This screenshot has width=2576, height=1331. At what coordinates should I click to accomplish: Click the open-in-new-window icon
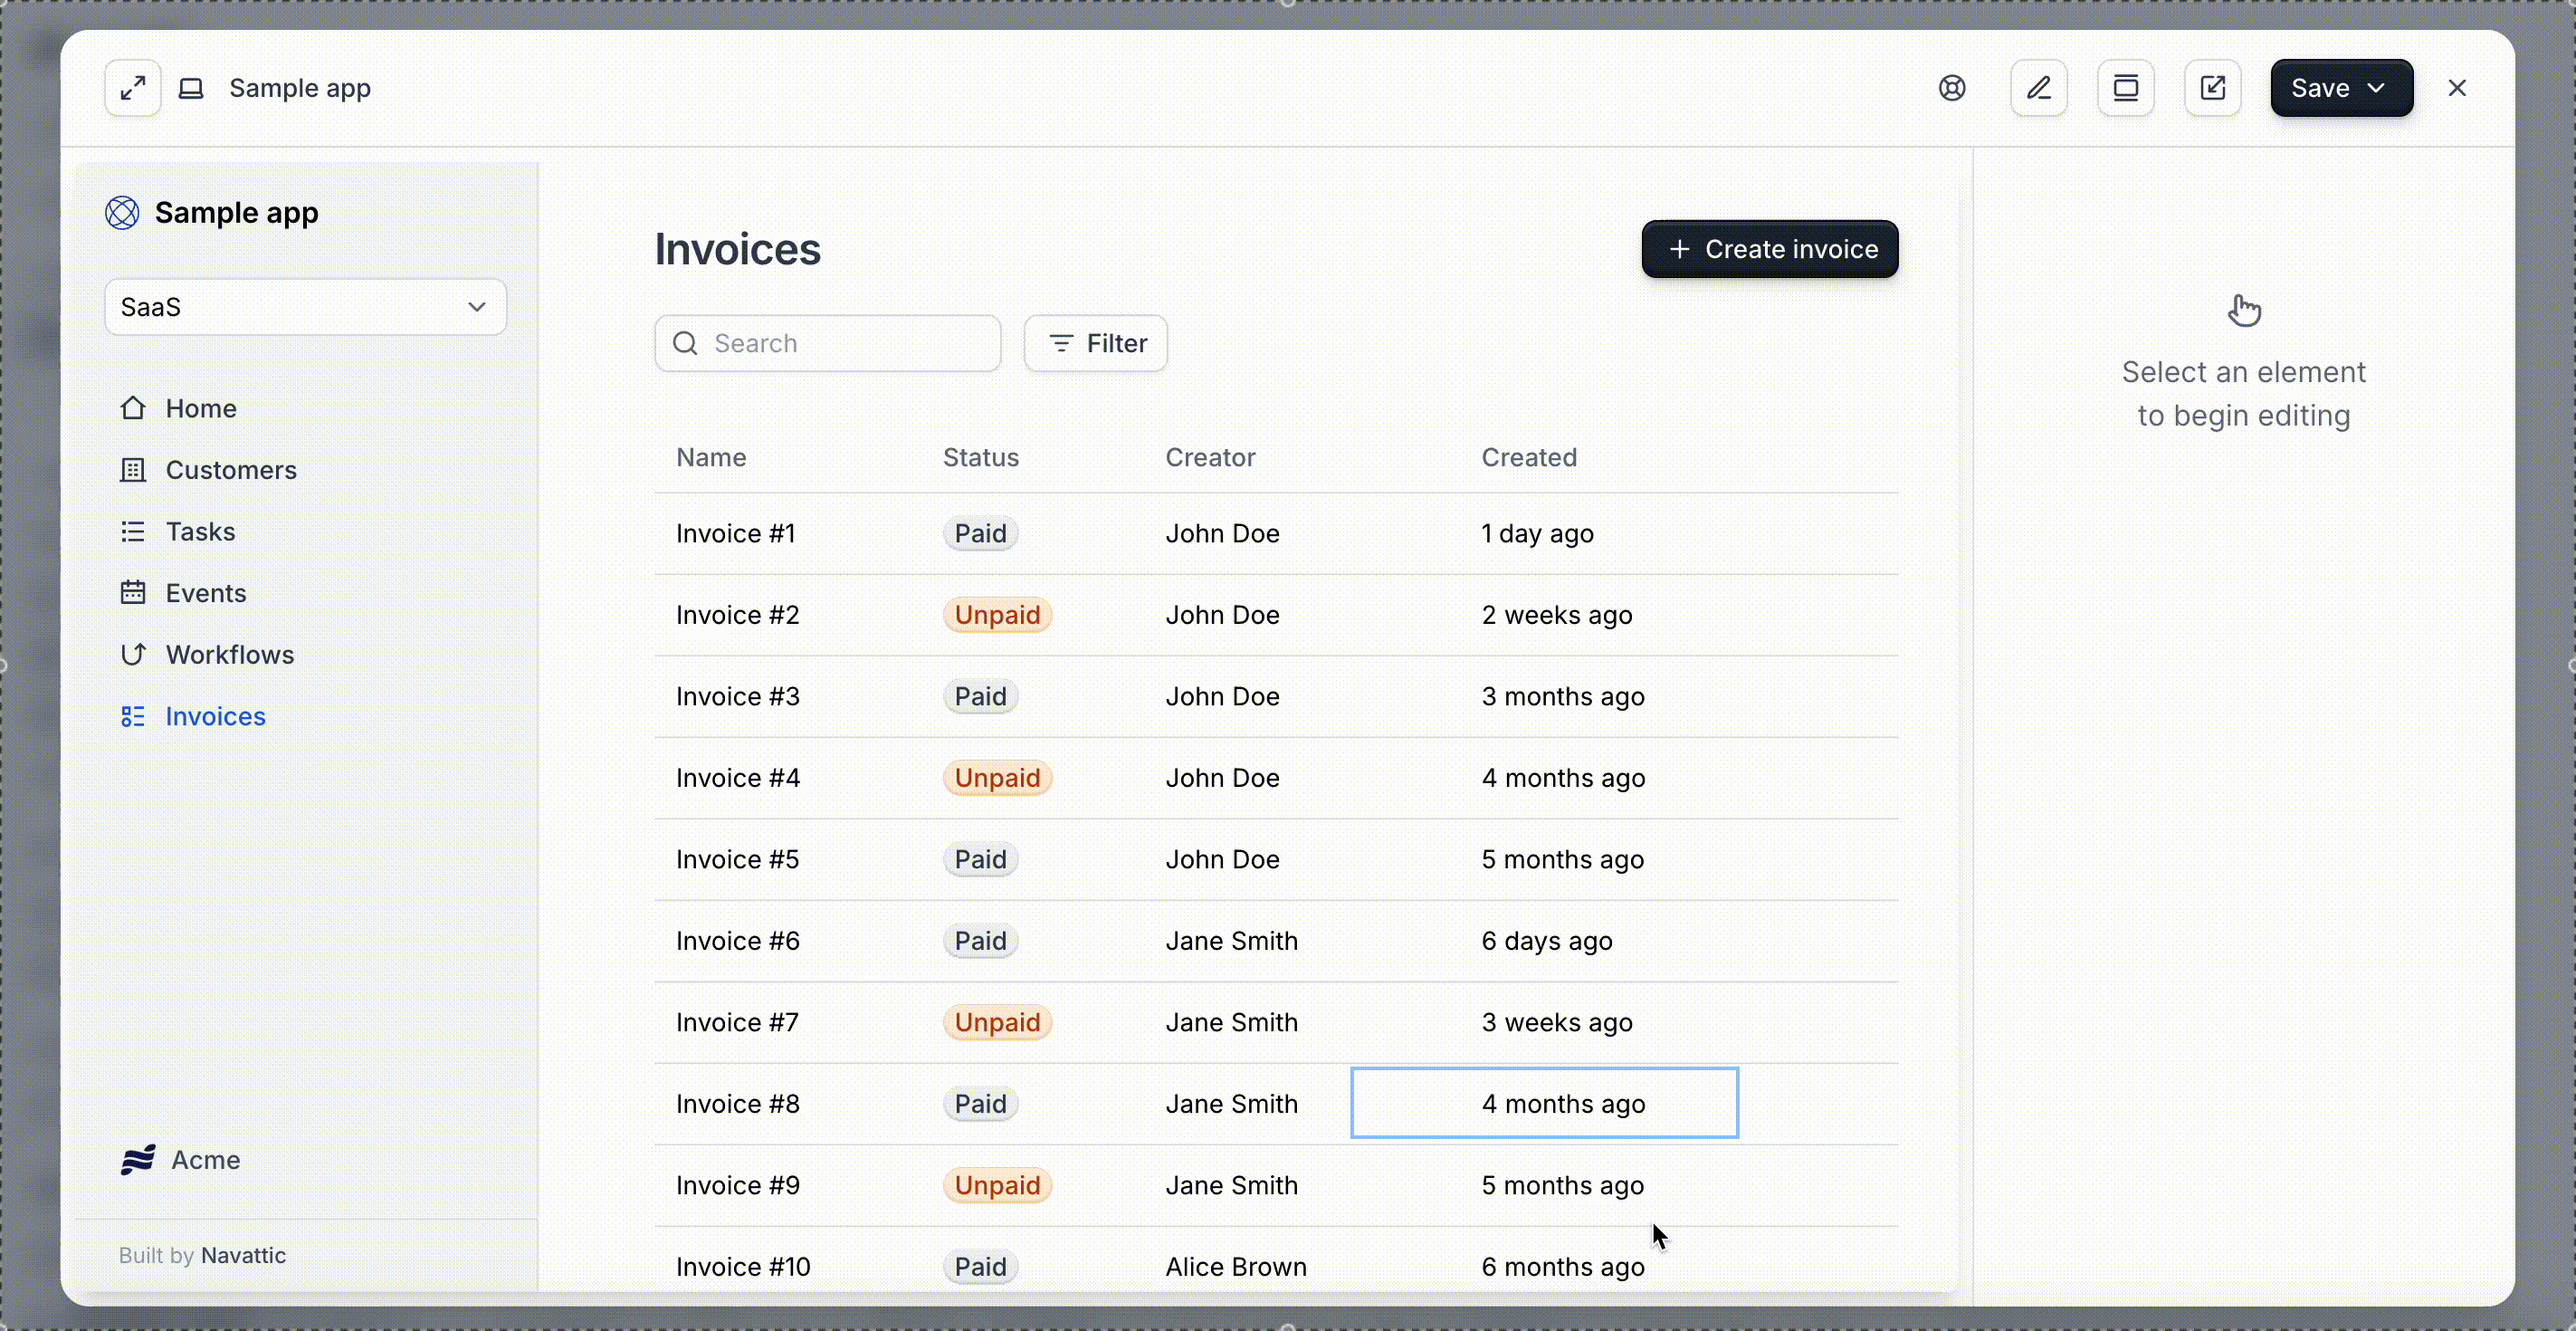point(2212,88)
